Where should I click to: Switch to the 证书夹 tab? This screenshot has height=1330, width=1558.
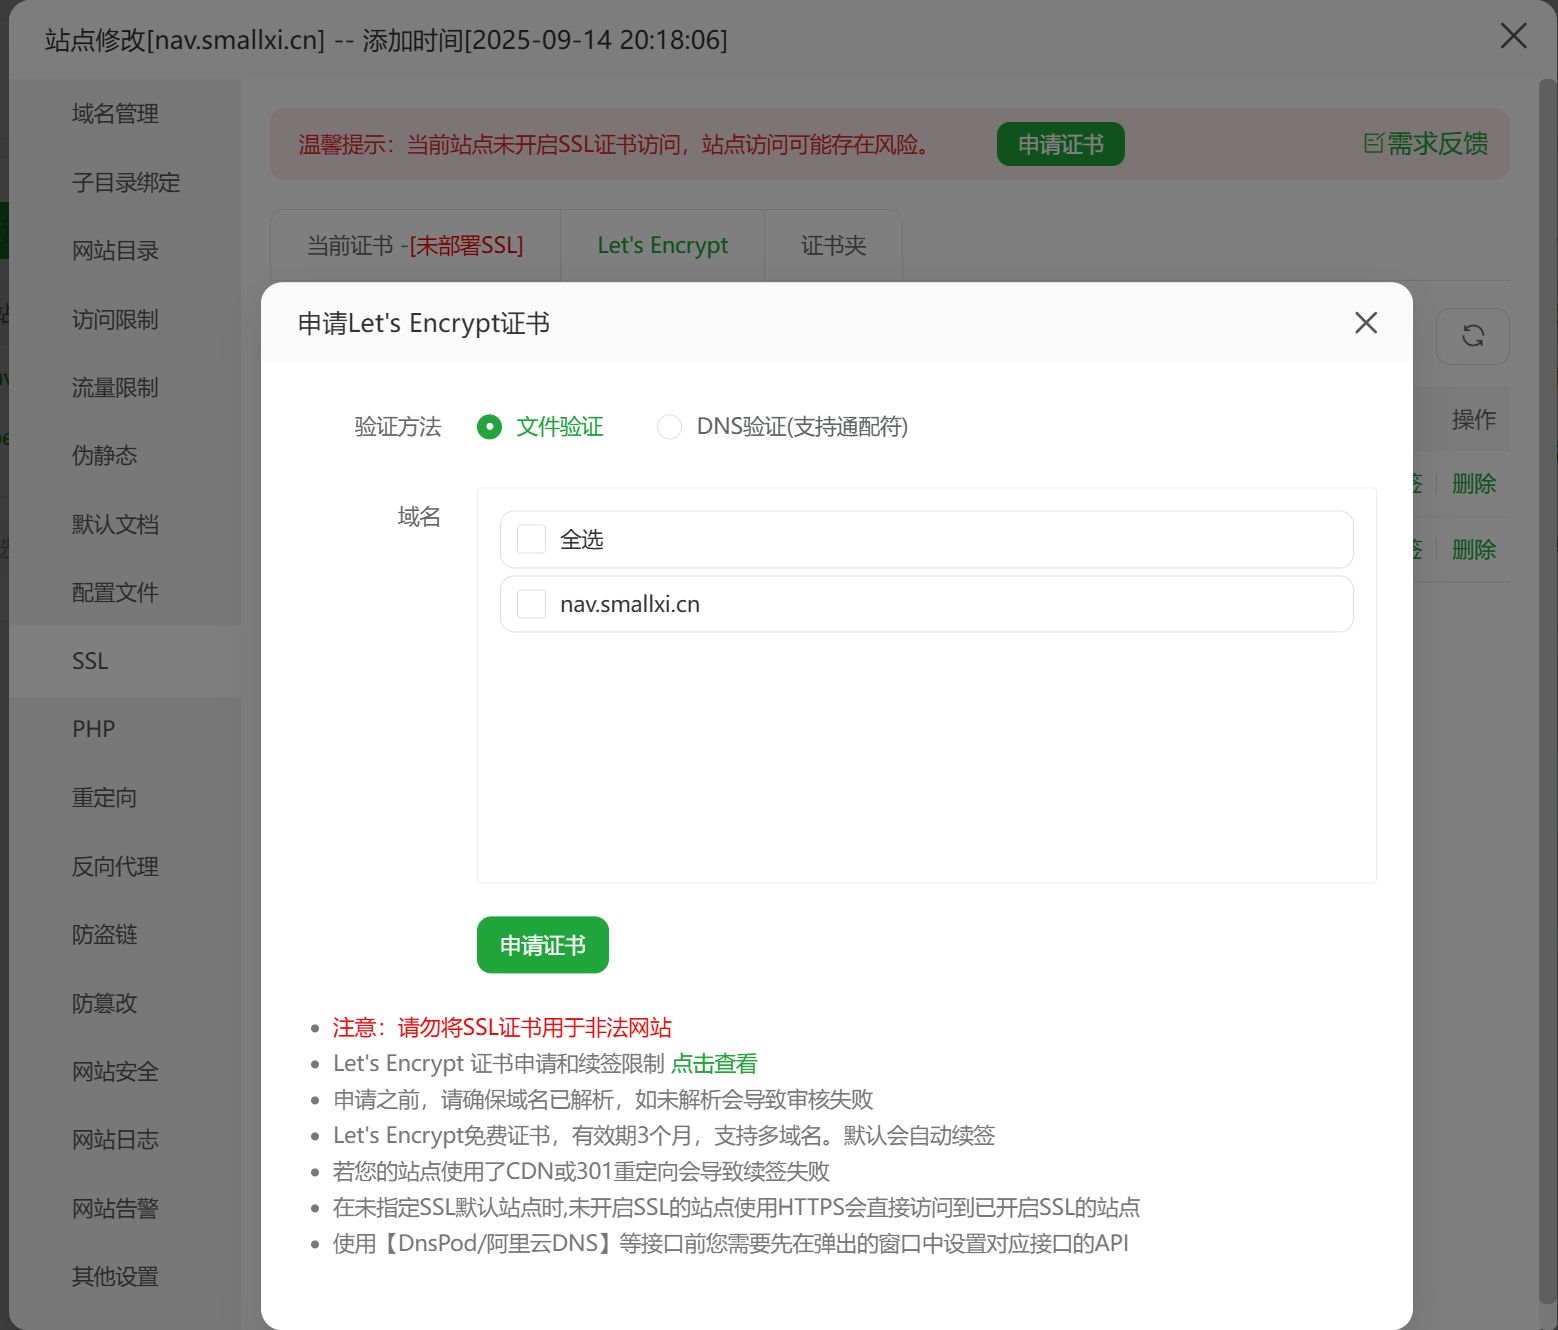[833, 246]
